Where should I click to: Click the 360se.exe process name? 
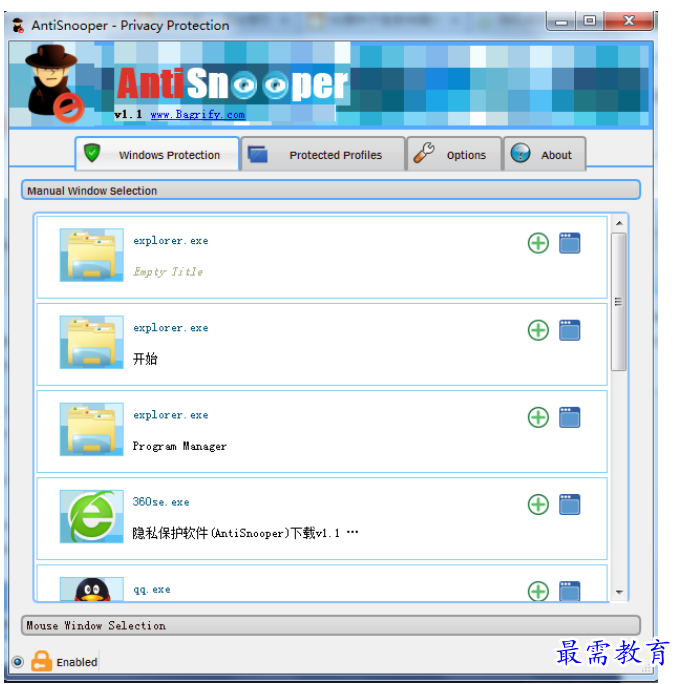[x=161, y=502]
